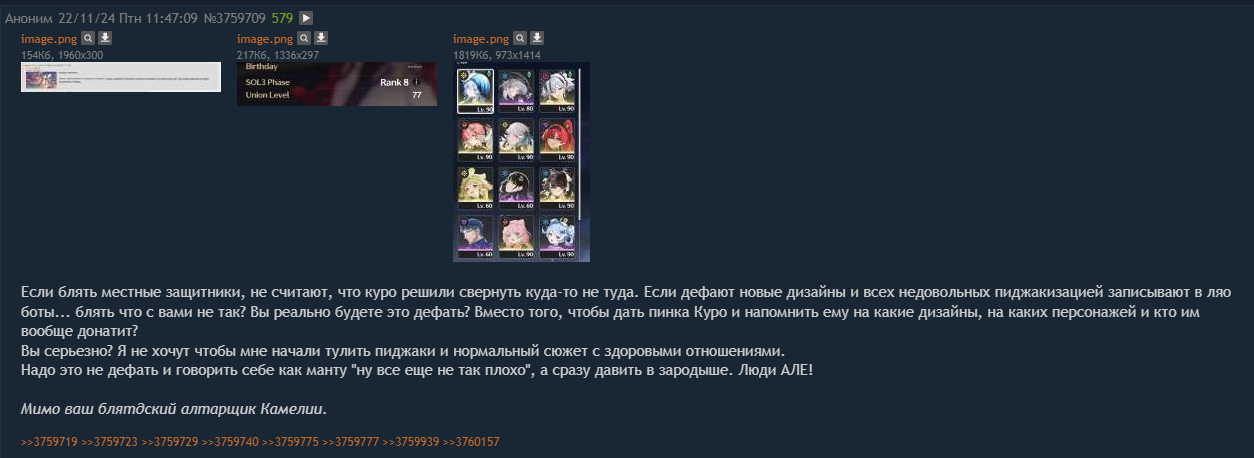
Task: Expand the wide 1960x300 thumbnail
Action: coord(121,76)
